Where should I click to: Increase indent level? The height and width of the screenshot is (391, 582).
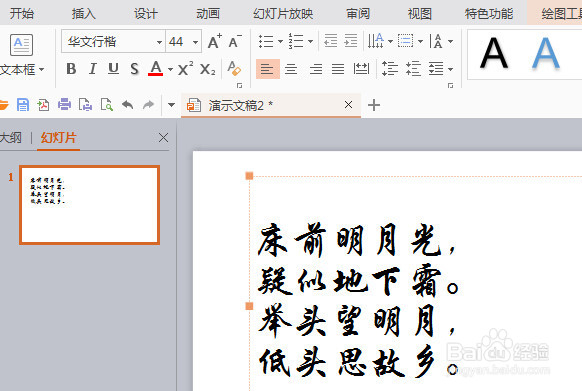(x=350, y=41)
